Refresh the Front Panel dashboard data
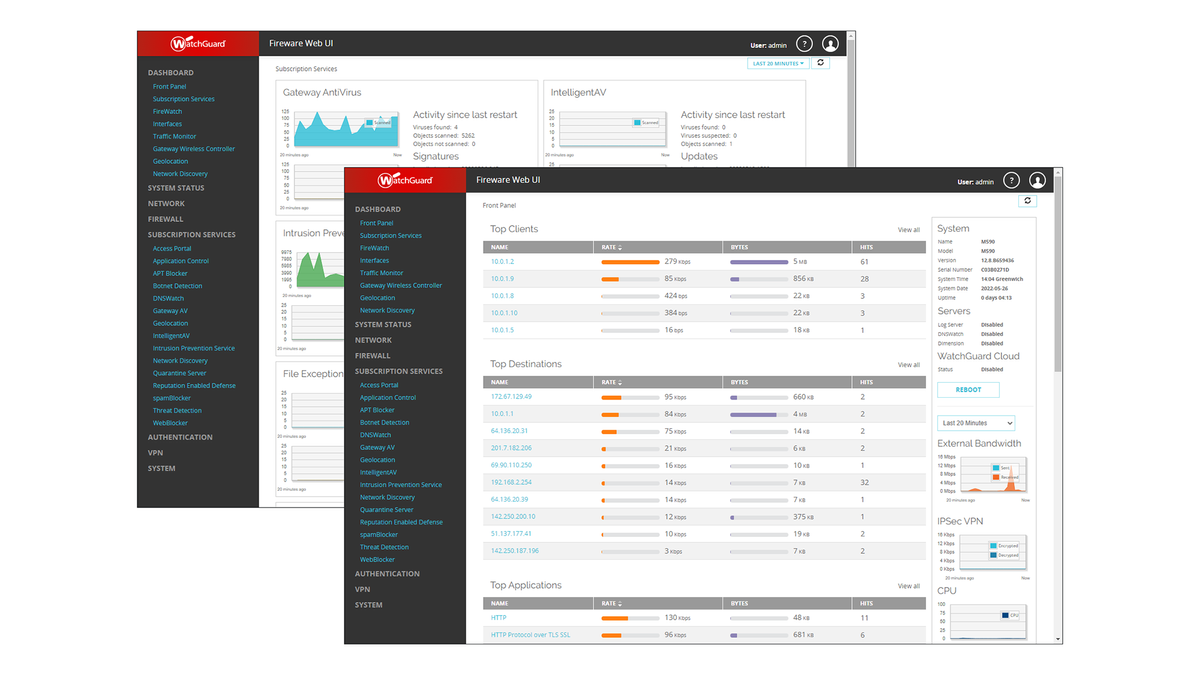 (x=1029, y=201)
